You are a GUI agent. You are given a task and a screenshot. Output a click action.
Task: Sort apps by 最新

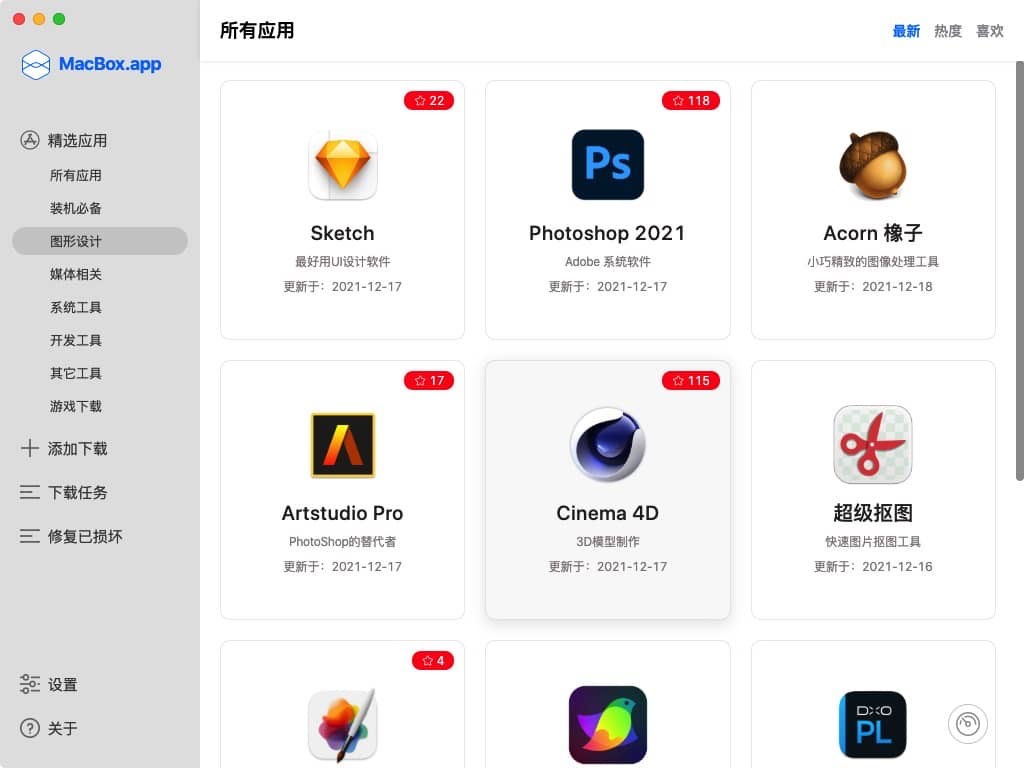coord(906,31)
